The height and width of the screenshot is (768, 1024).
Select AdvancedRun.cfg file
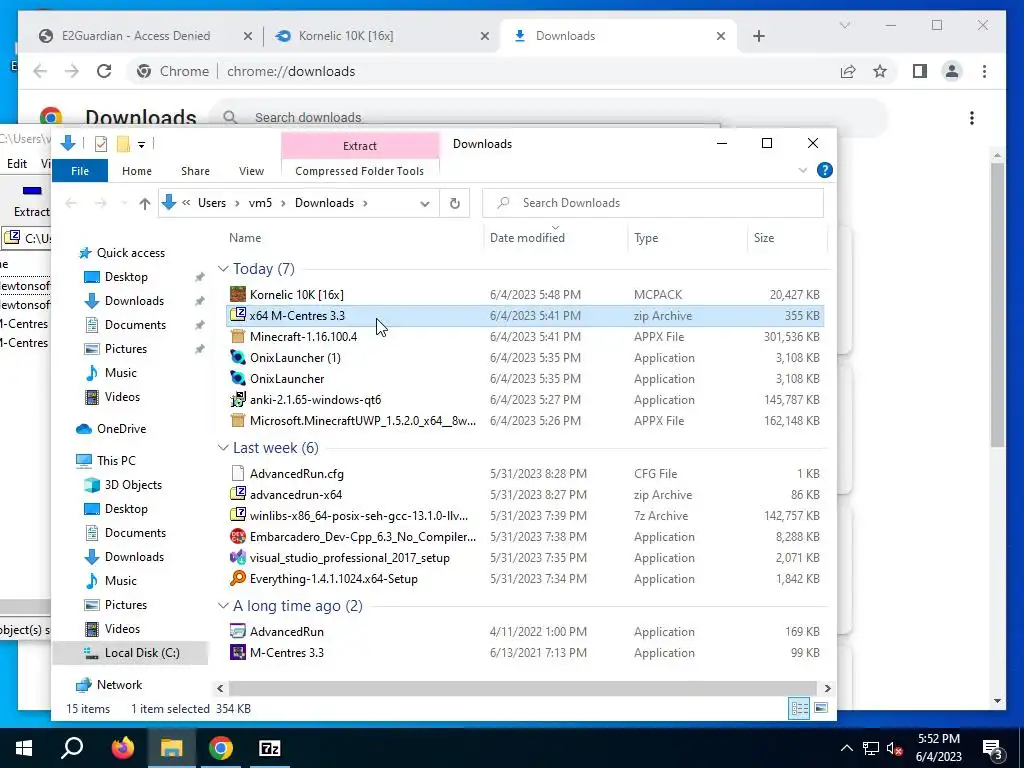[x=296, y=473]
